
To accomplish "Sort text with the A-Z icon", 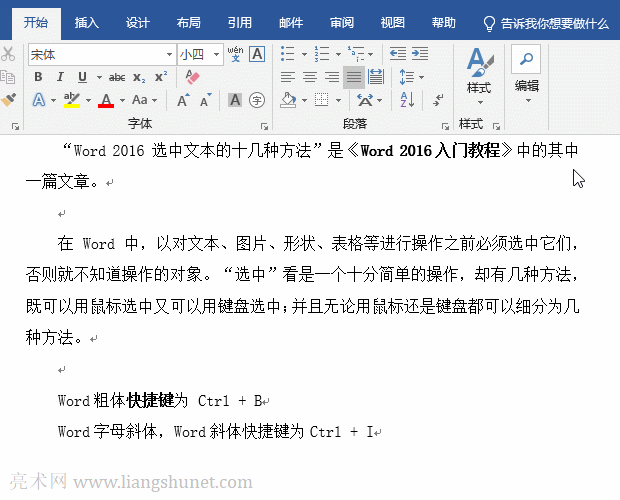I will click(407, 100).
